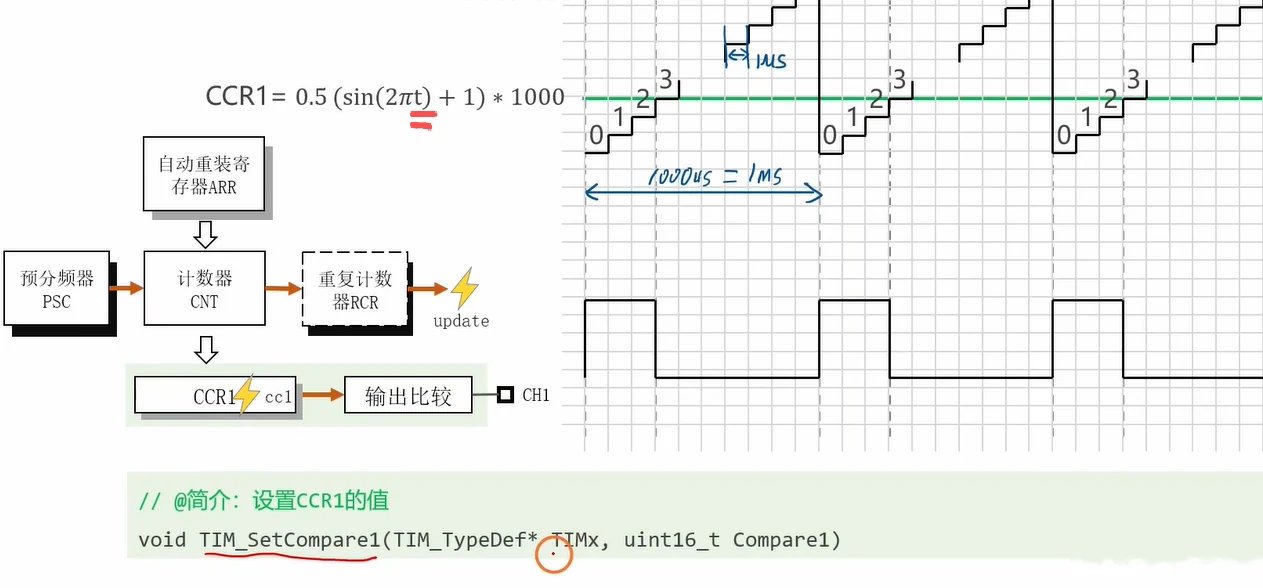Screen dimensions: 1263x588
Task: Click the TIM_TypeDef* type in code
Action: click(466, 540)
